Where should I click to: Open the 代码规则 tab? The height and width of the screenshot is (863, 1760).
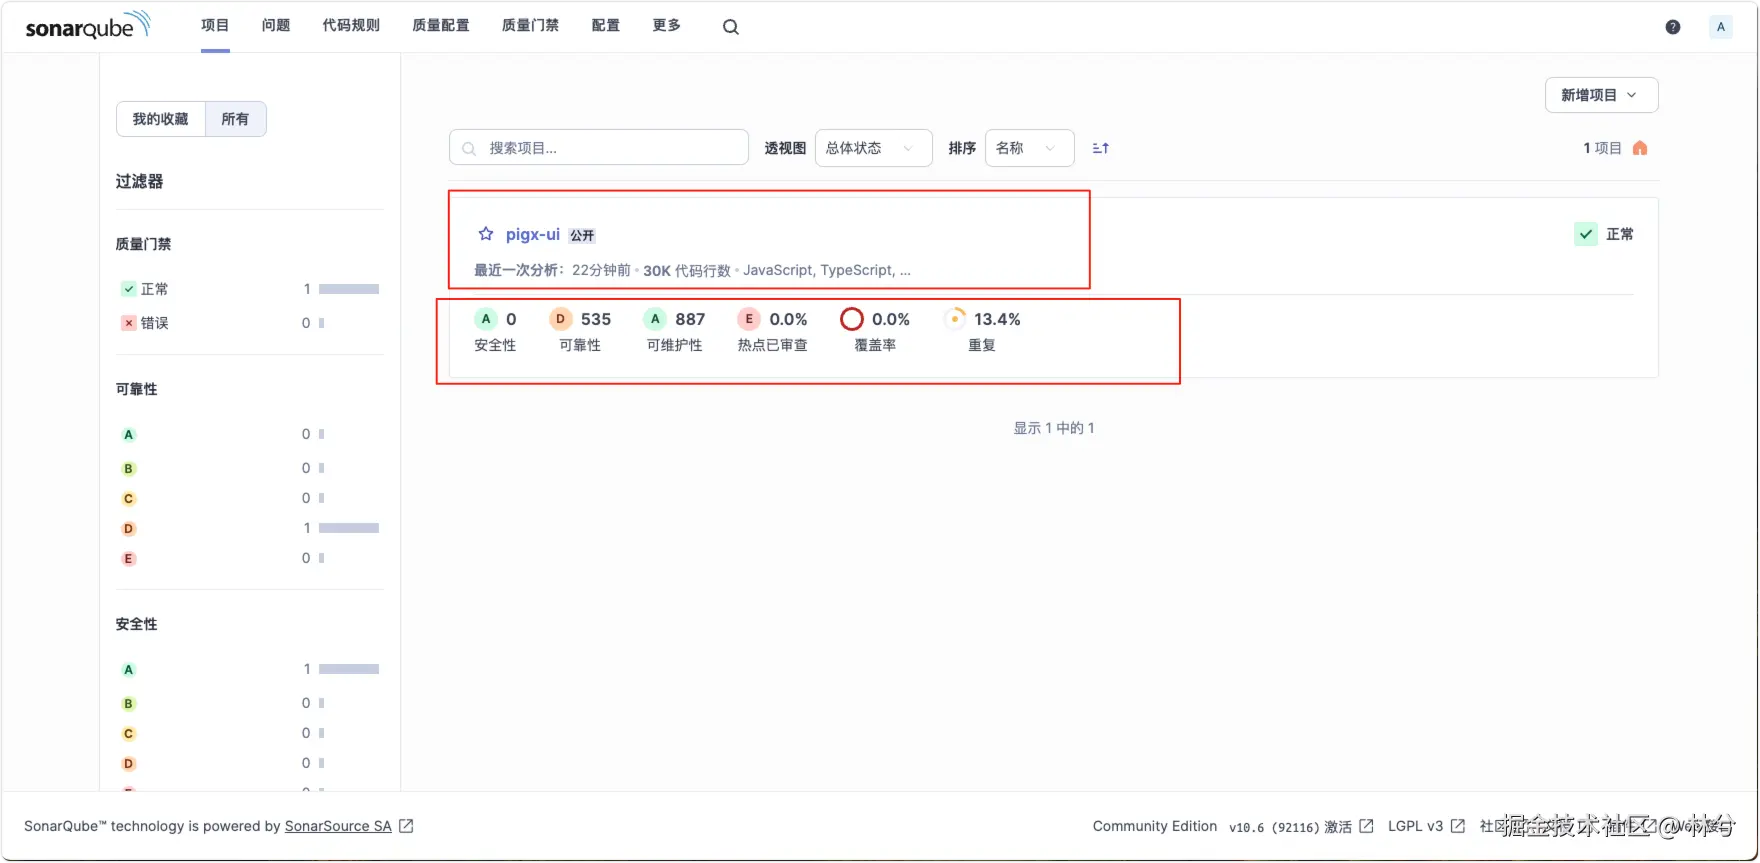click(351, 25)
